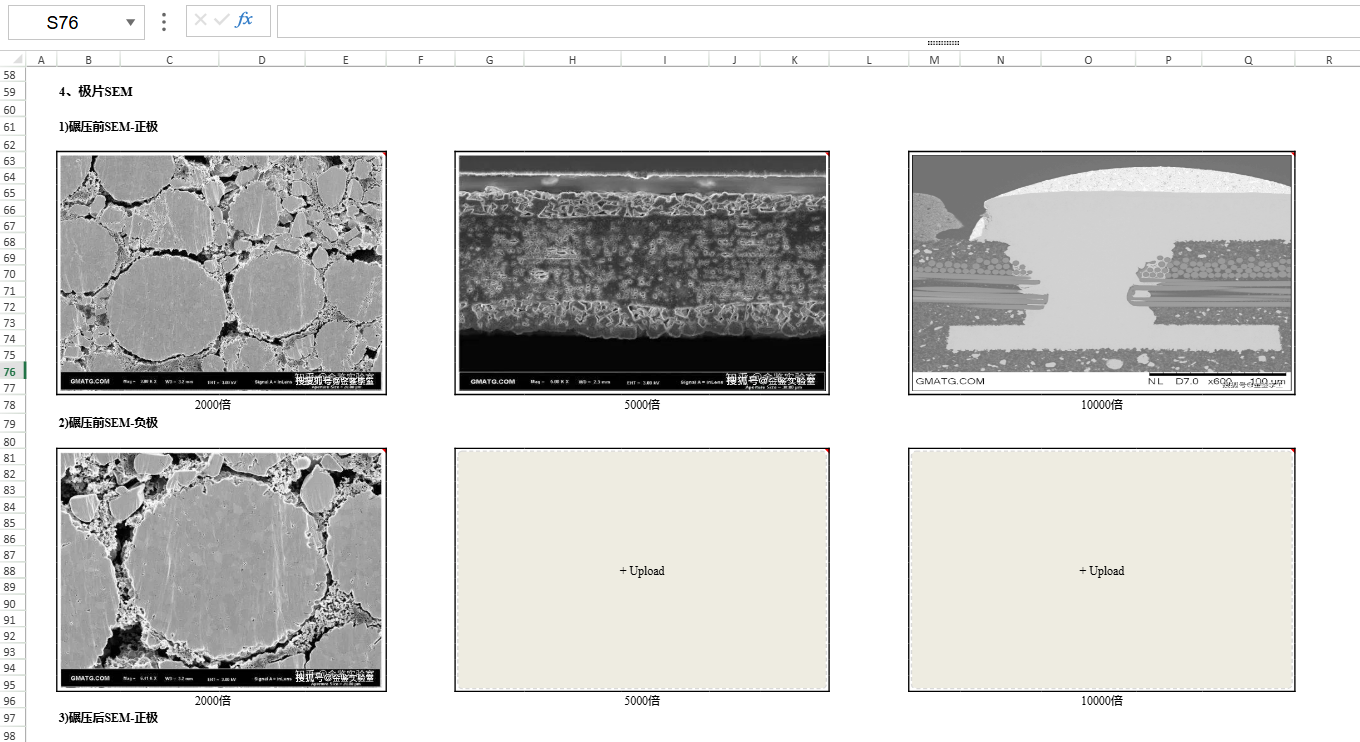Click + Upload in the negative electrode 5000倍 placeholder
Viewport: 1360px width, 742px height.
641,571
